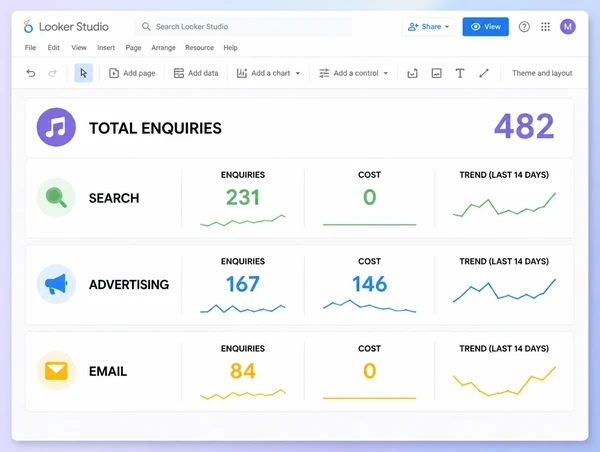The image size is (600, 452).
Task: Select the TOTAL ENQUIRIES heading
Action: 155,128
